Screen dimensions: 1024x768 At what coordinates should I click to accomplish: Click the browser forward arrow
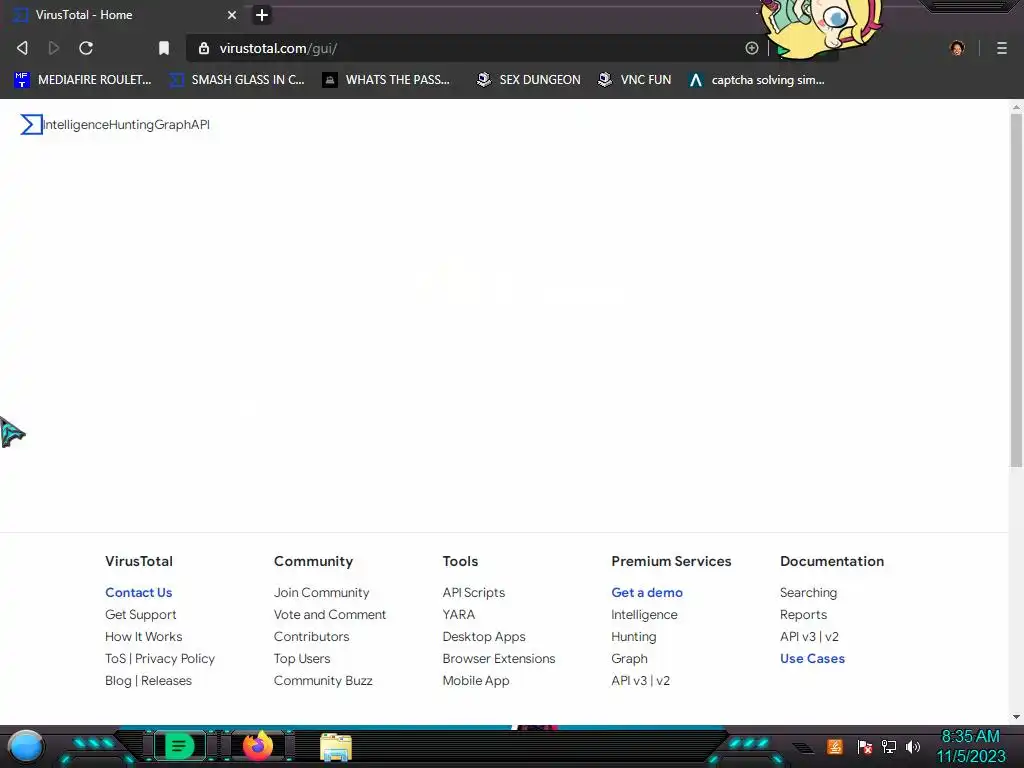pos(54,48)
